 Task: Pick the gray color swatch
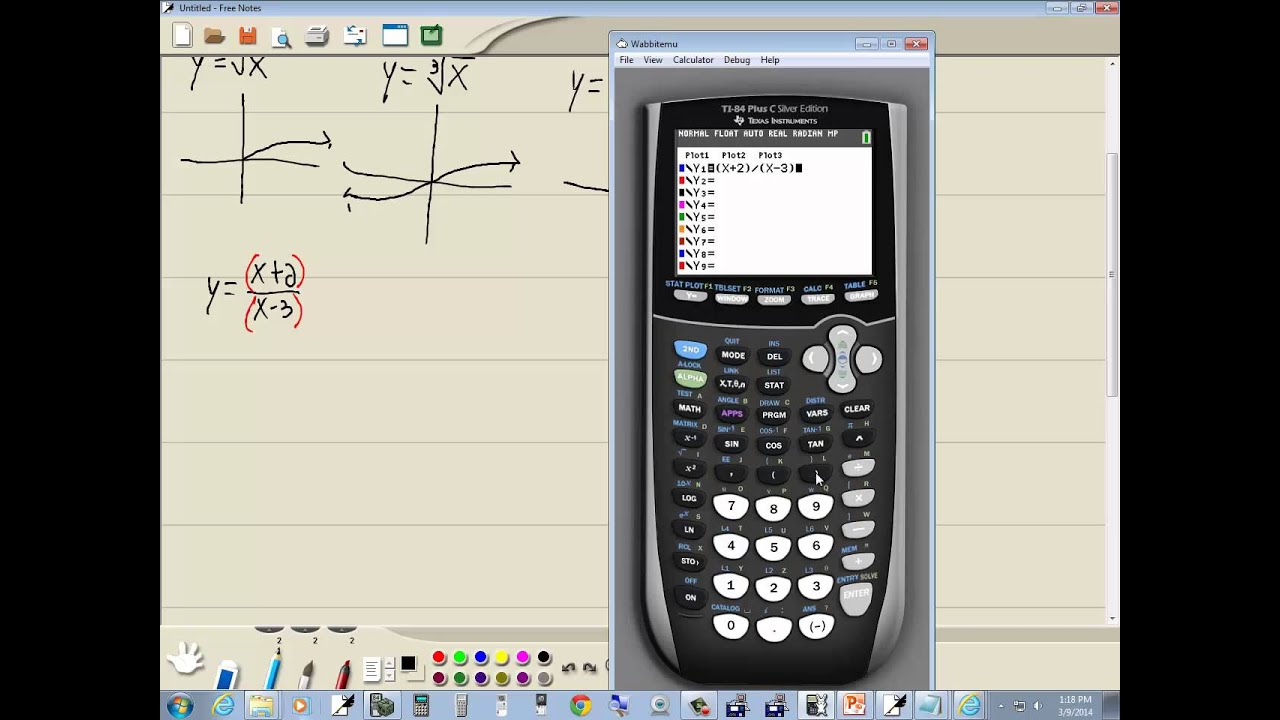(544, 678)
